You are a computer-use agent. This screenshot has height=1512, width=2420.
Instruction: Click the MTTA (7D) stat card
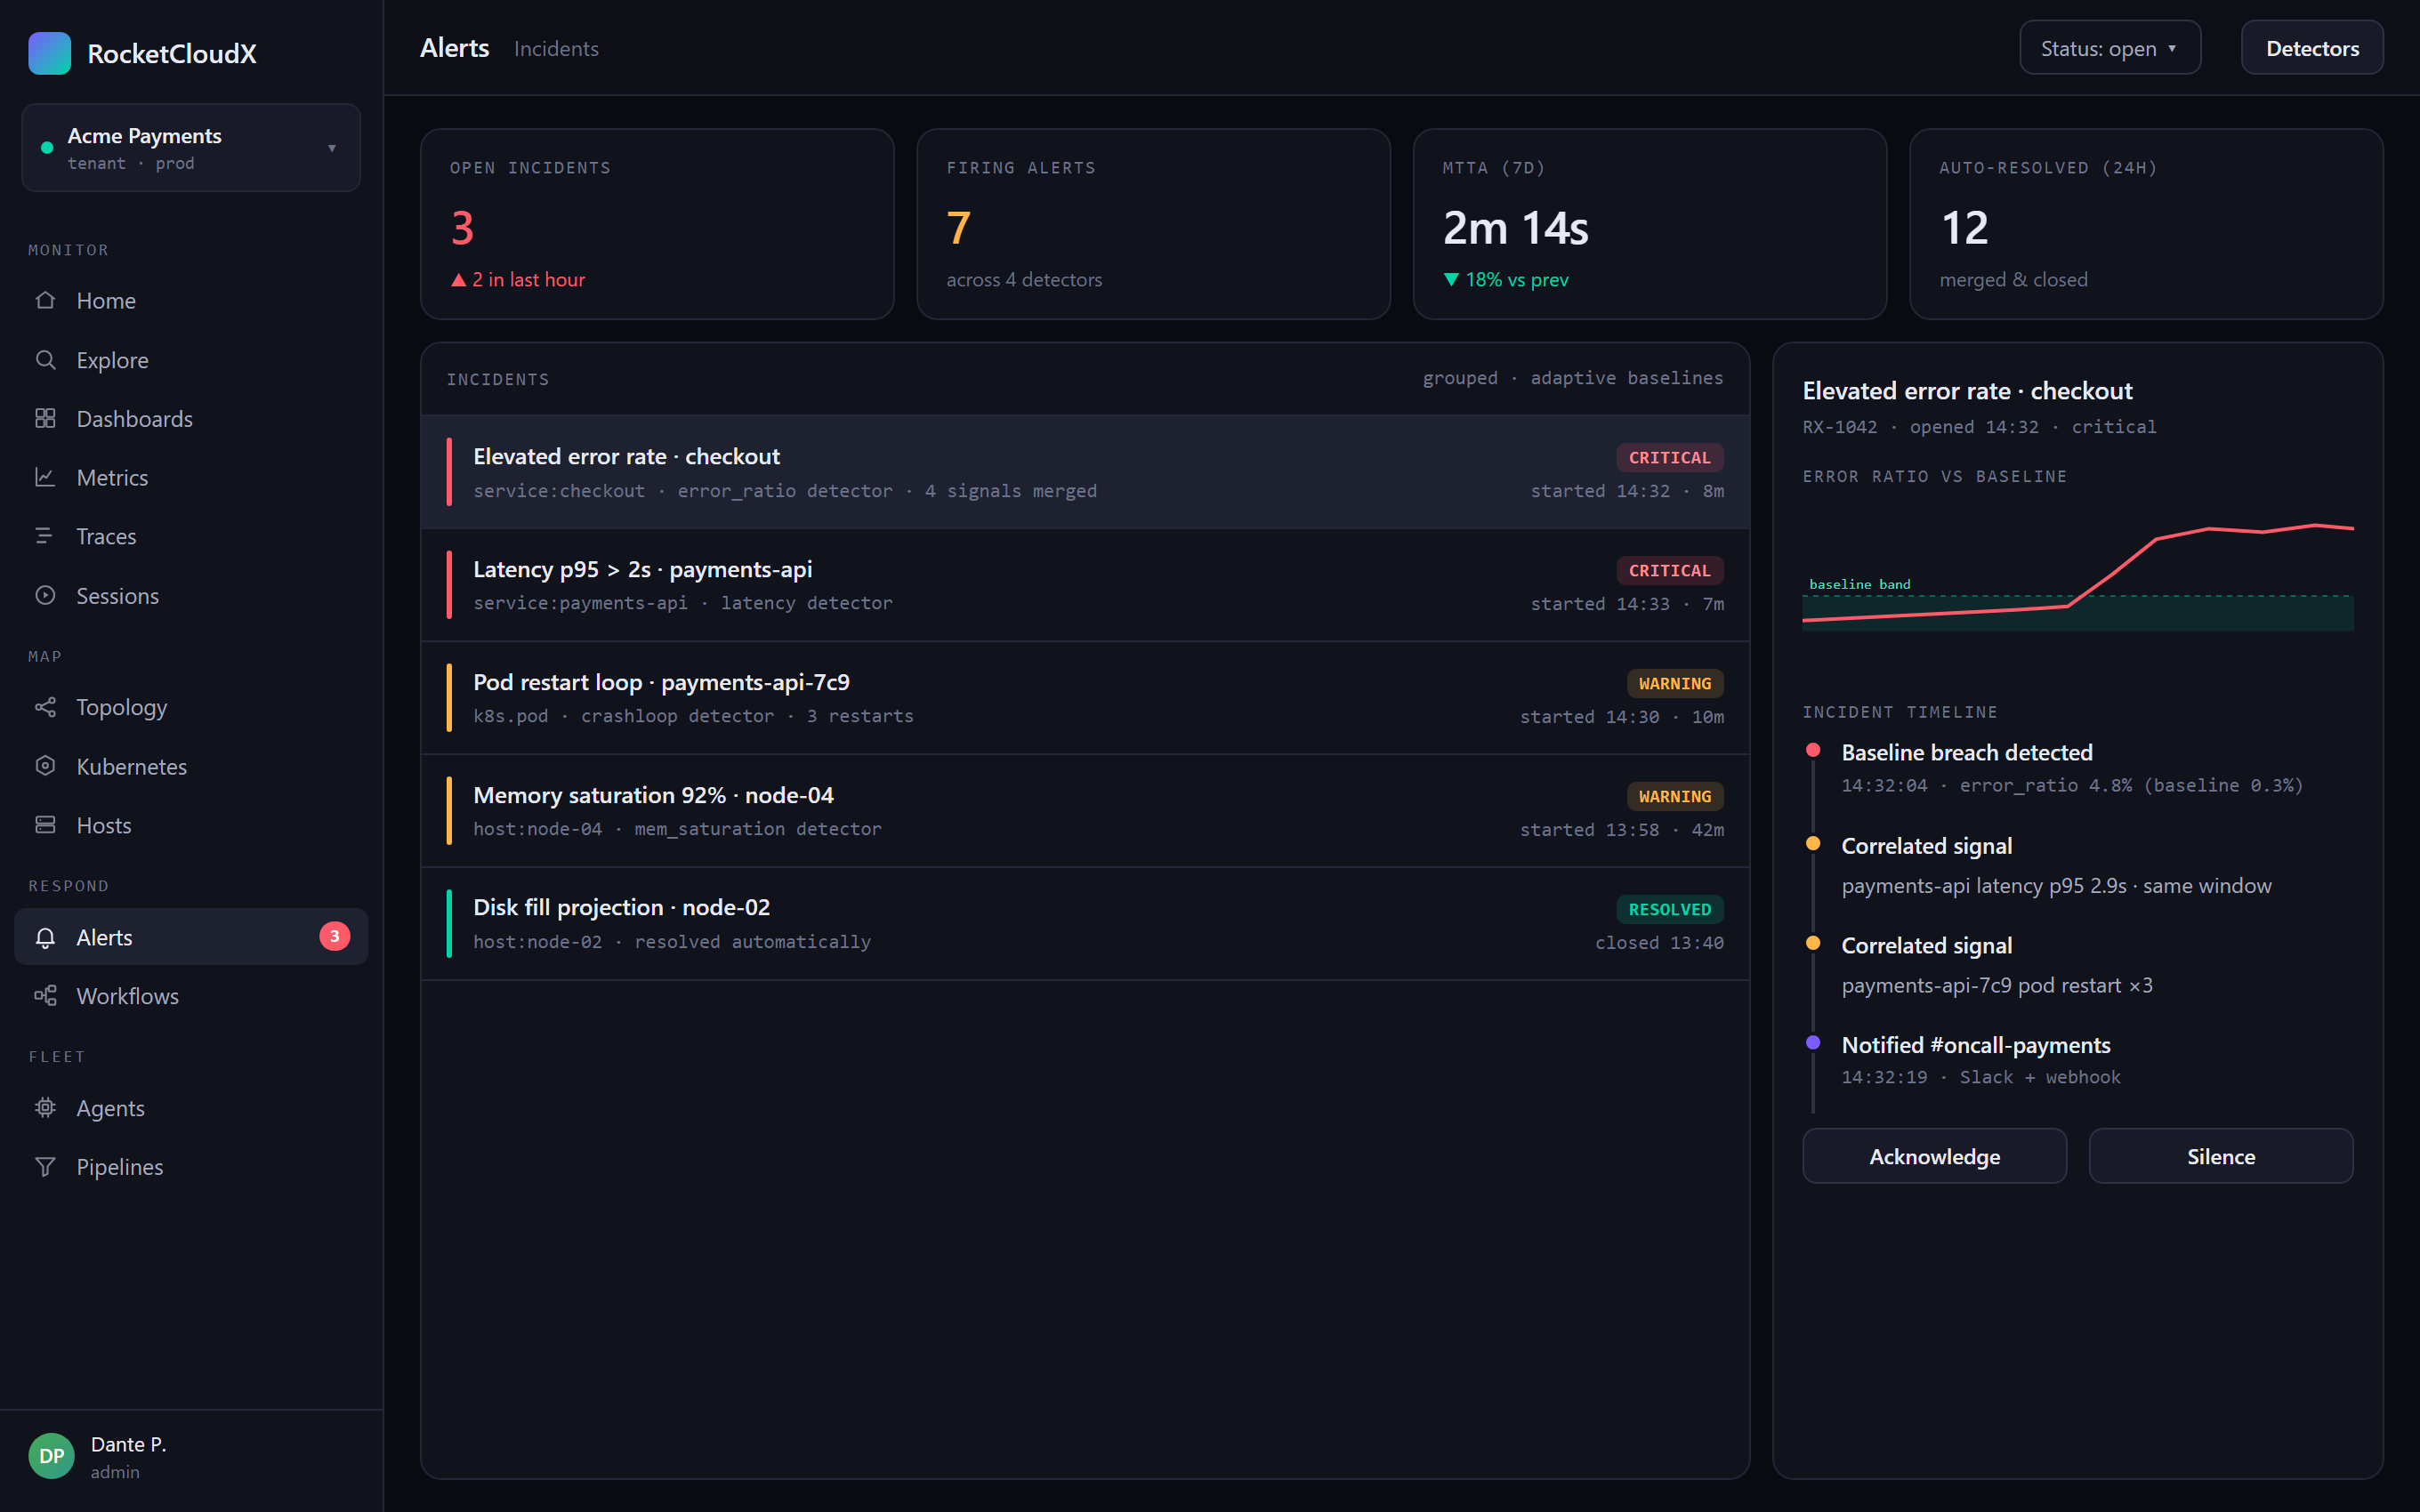pyautogui.click(x=1650, y=224)
